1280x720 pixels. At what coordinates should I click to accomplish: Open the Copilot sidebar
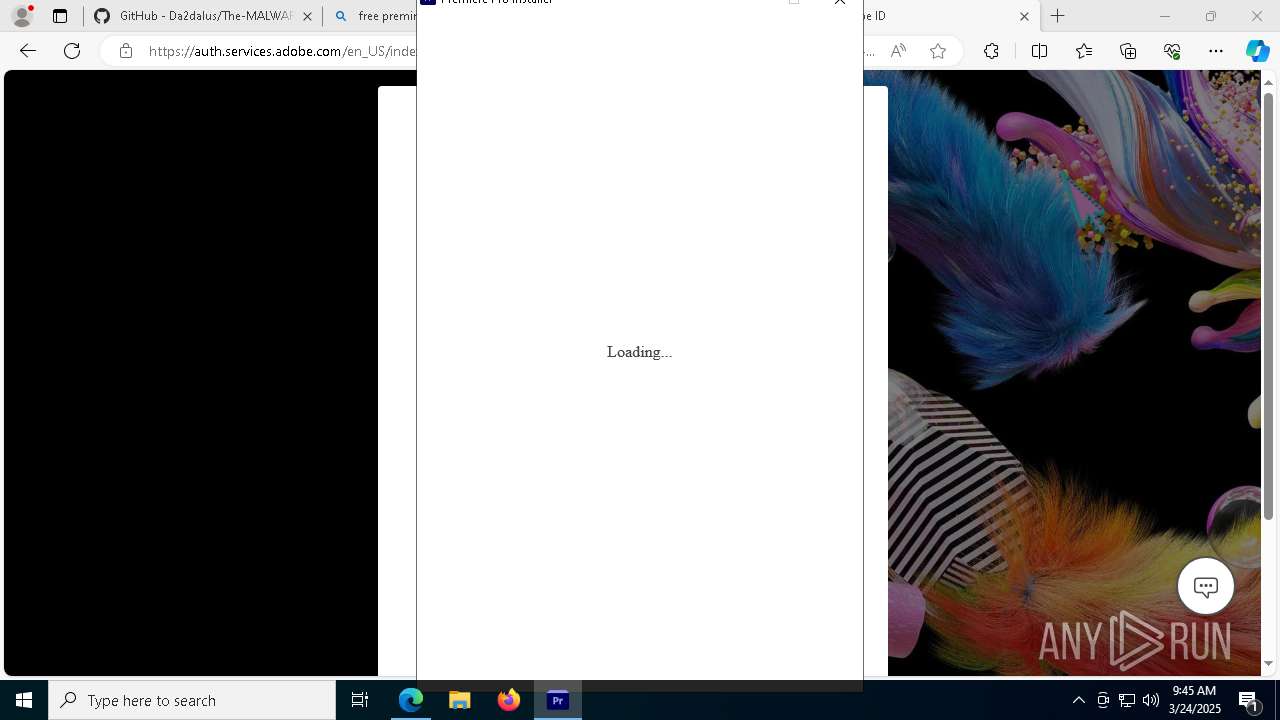click(1257, 51)
